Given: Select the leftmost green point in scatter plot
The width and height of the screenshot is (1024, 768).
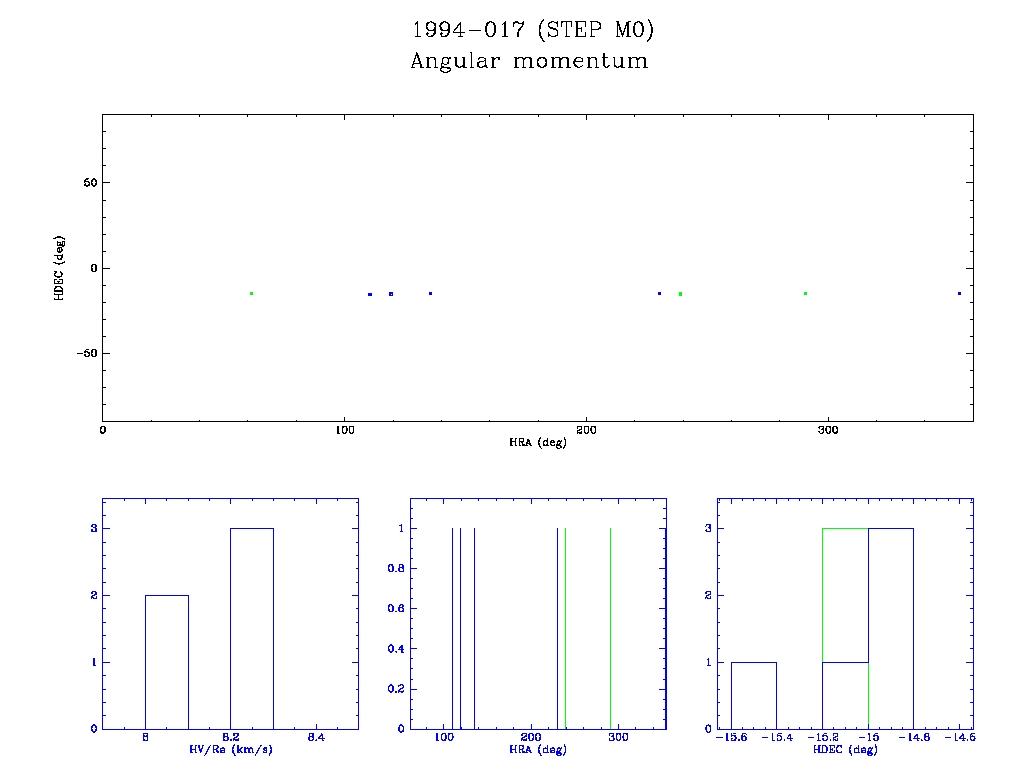Looking at the screenshot, I should click(251, 293).
